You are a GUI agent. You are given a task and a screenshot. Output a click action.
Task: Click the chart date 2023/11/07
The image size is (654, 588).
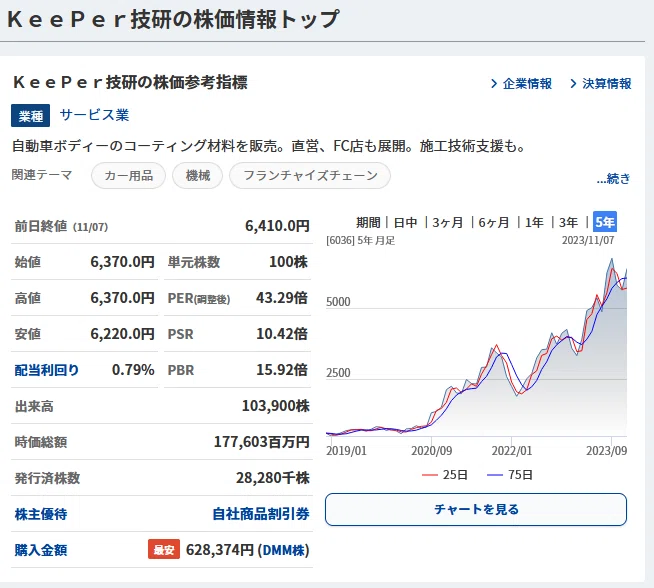click(x=588, y=240)
